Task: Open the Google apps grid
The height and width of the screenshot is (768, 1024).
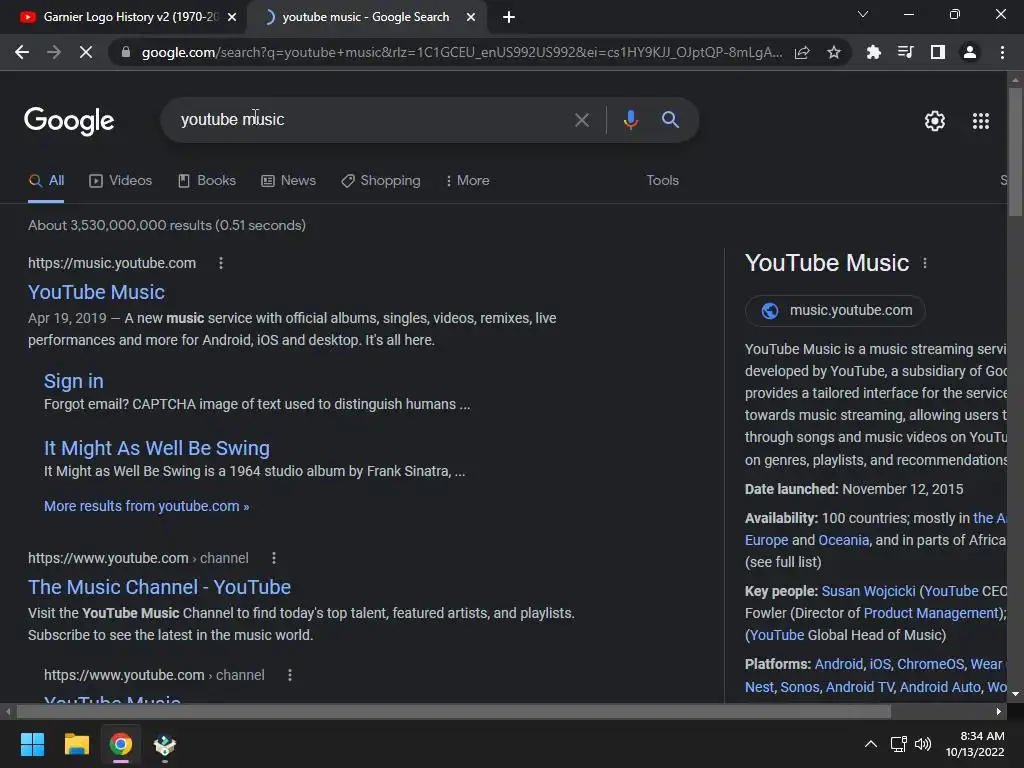Action: coord(981,121)
